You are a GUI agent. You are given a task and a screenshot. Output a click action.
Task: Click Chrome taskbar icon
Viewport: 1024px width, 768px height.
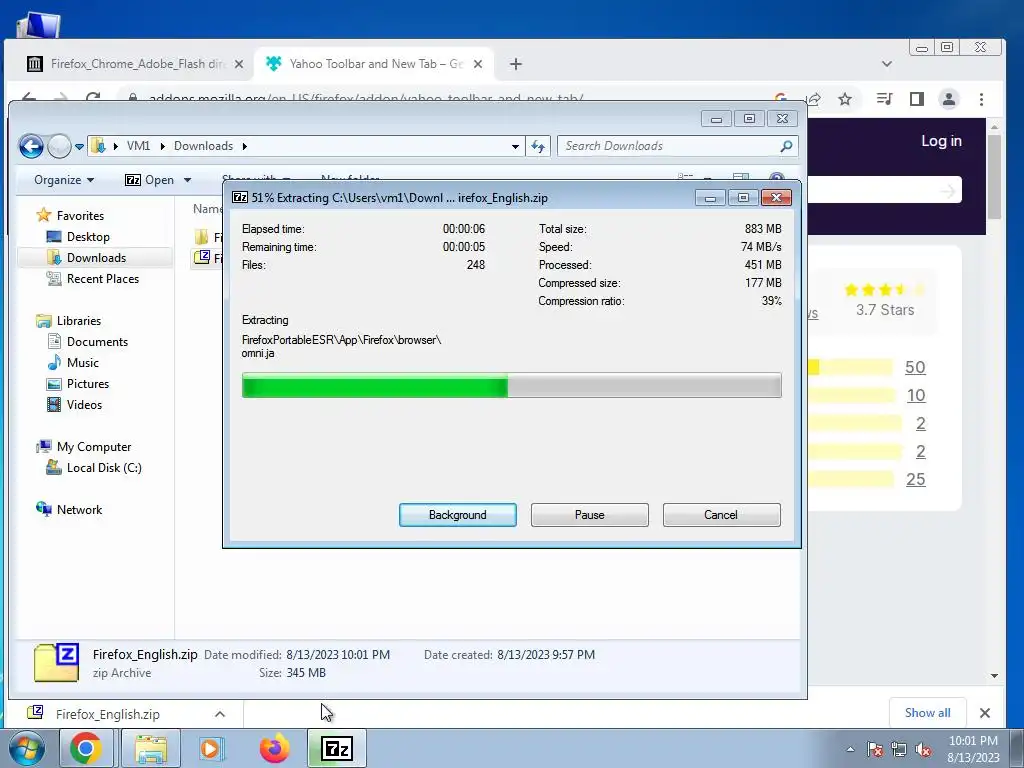pyautogui.click(x=86, y=748)
